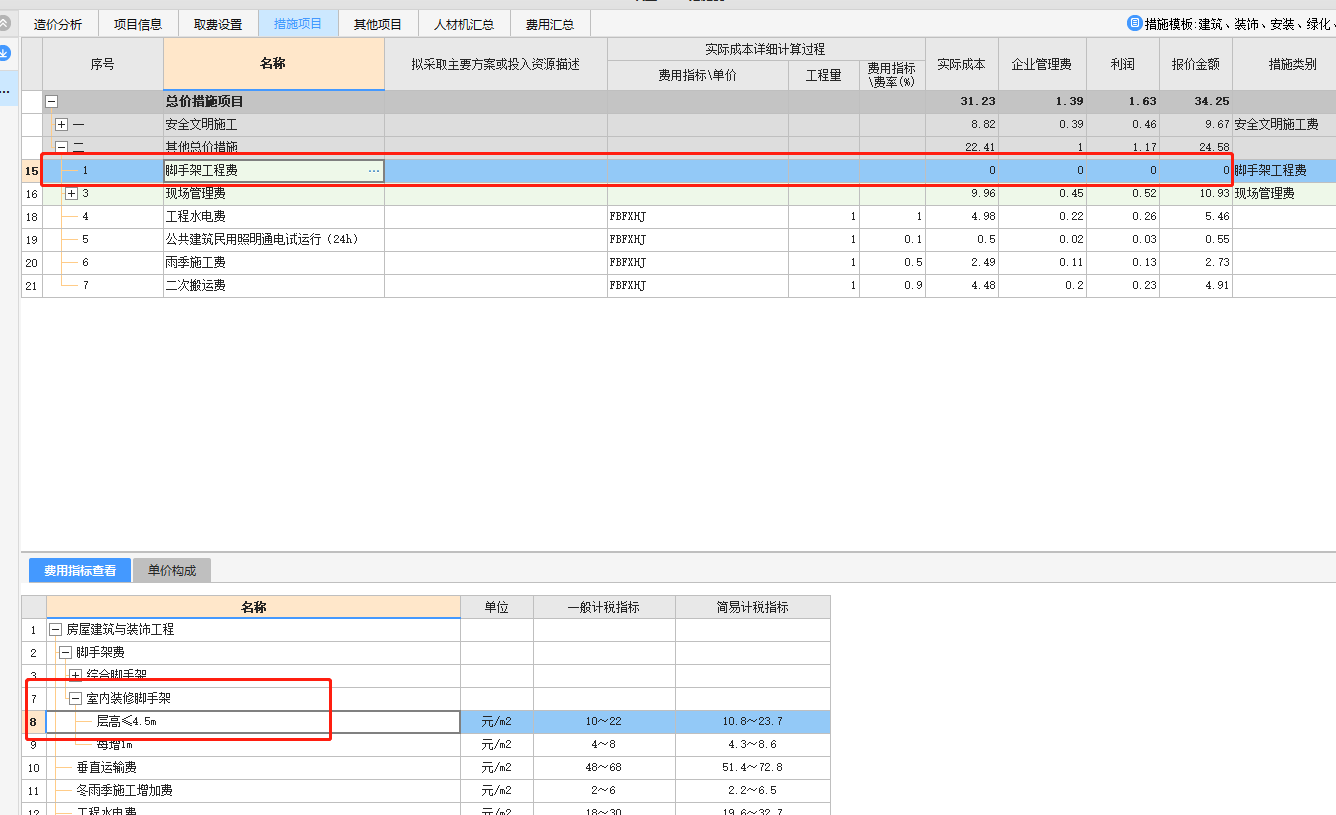Click the 序号 column header
1336x815 pixels.
coord(103,64)
